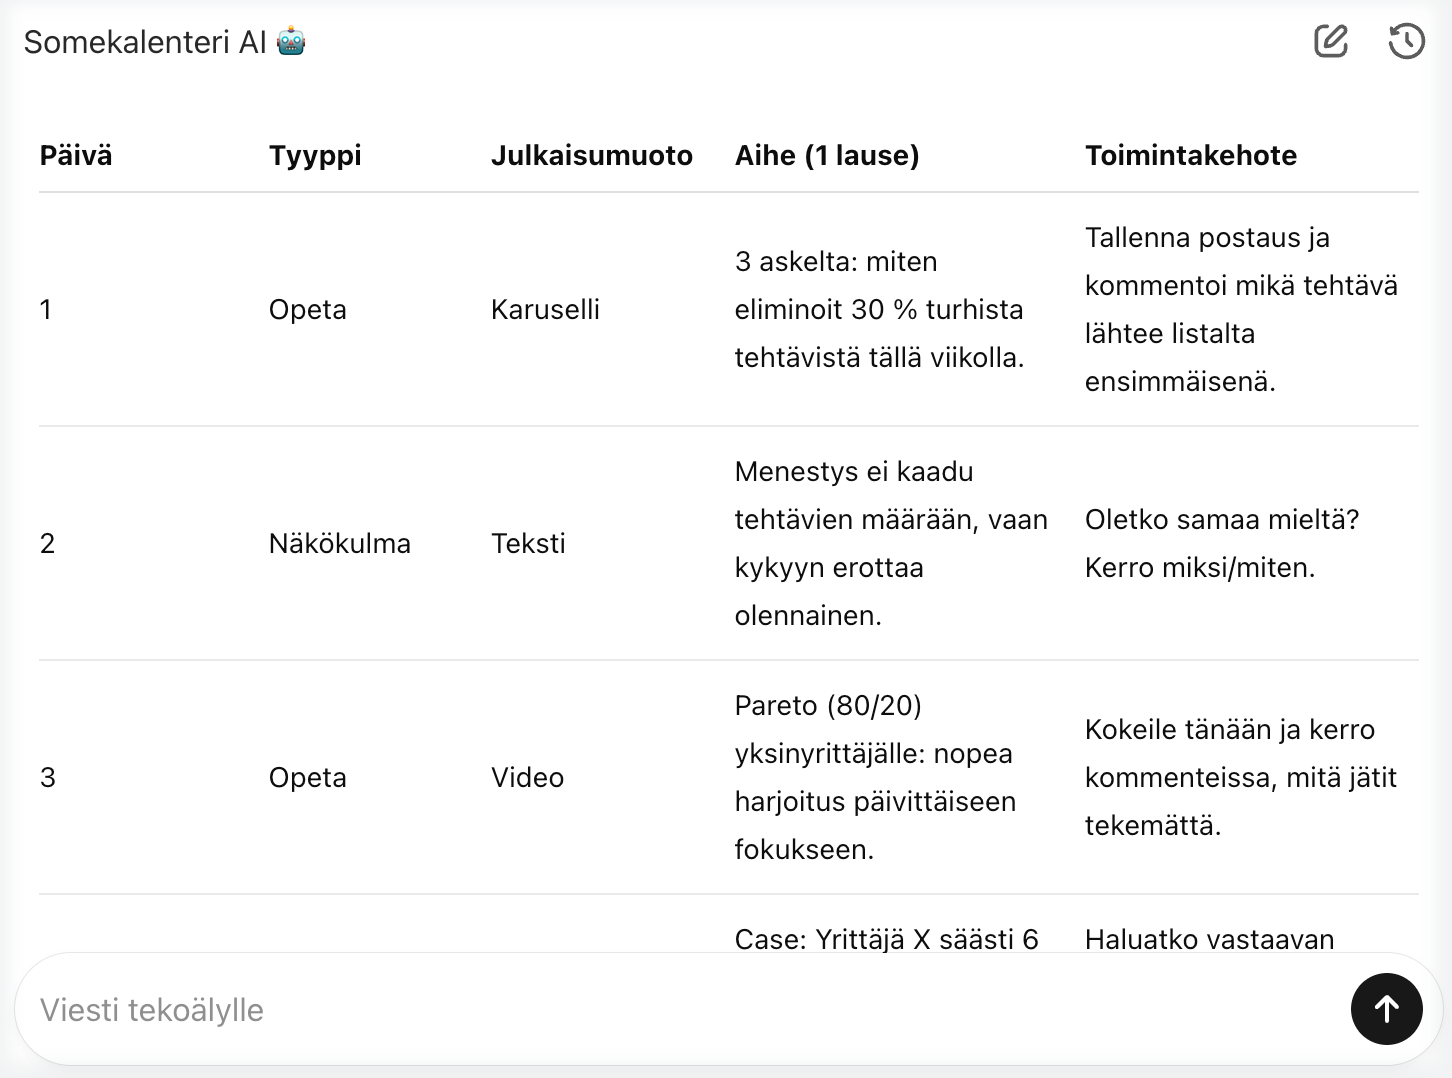
Task: Click the Toimintakehote column header
Action: click(1190, 155)
